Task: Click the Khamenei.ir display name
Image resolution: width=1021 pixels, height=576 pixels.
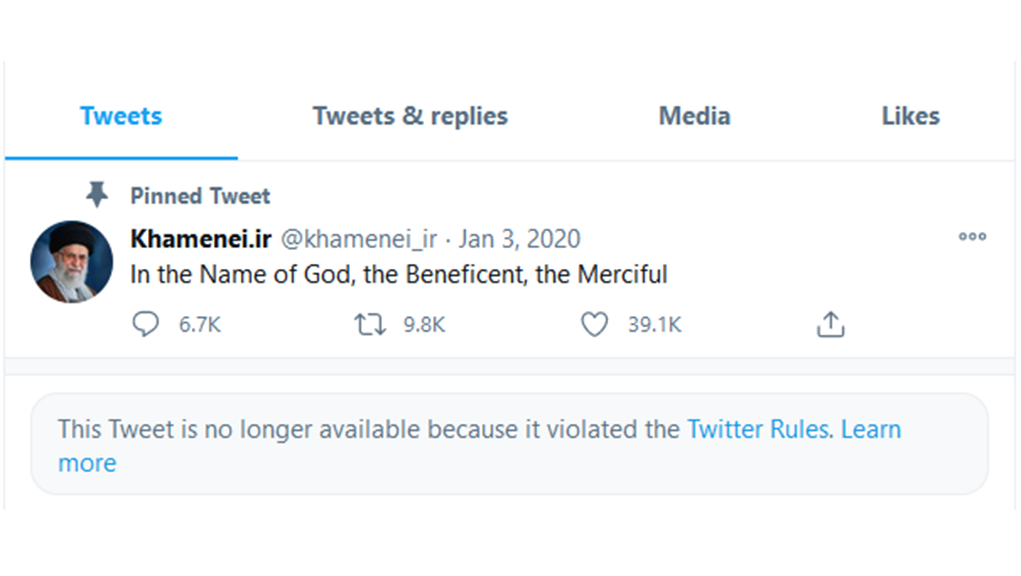Action: 200,240
